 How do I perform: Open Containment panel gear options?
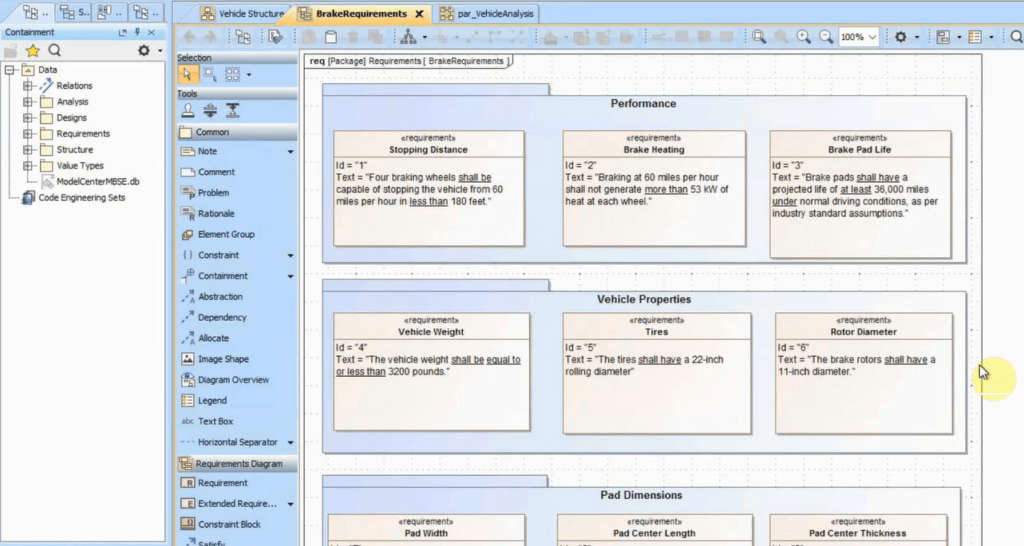[x=144, y=50]
